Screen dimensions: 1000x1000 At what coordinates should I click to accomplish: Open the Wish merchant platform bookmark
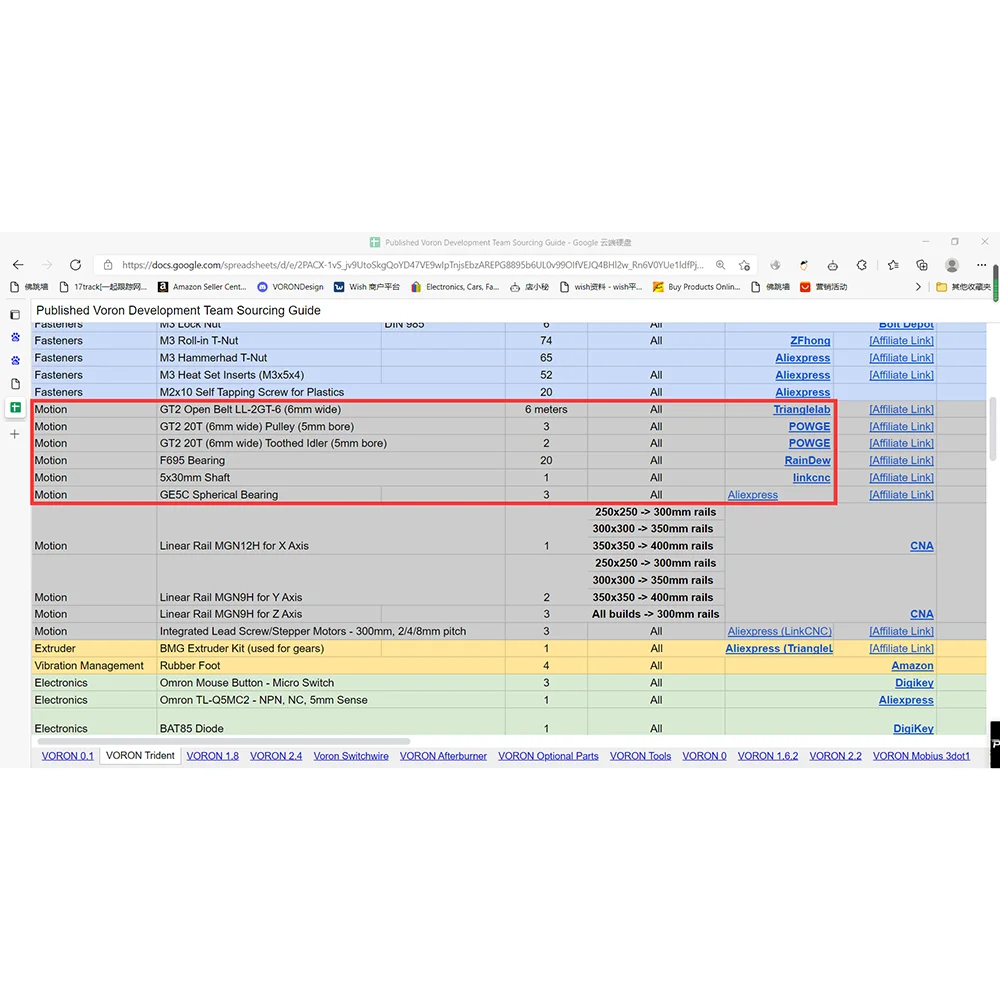coord(367,287)
